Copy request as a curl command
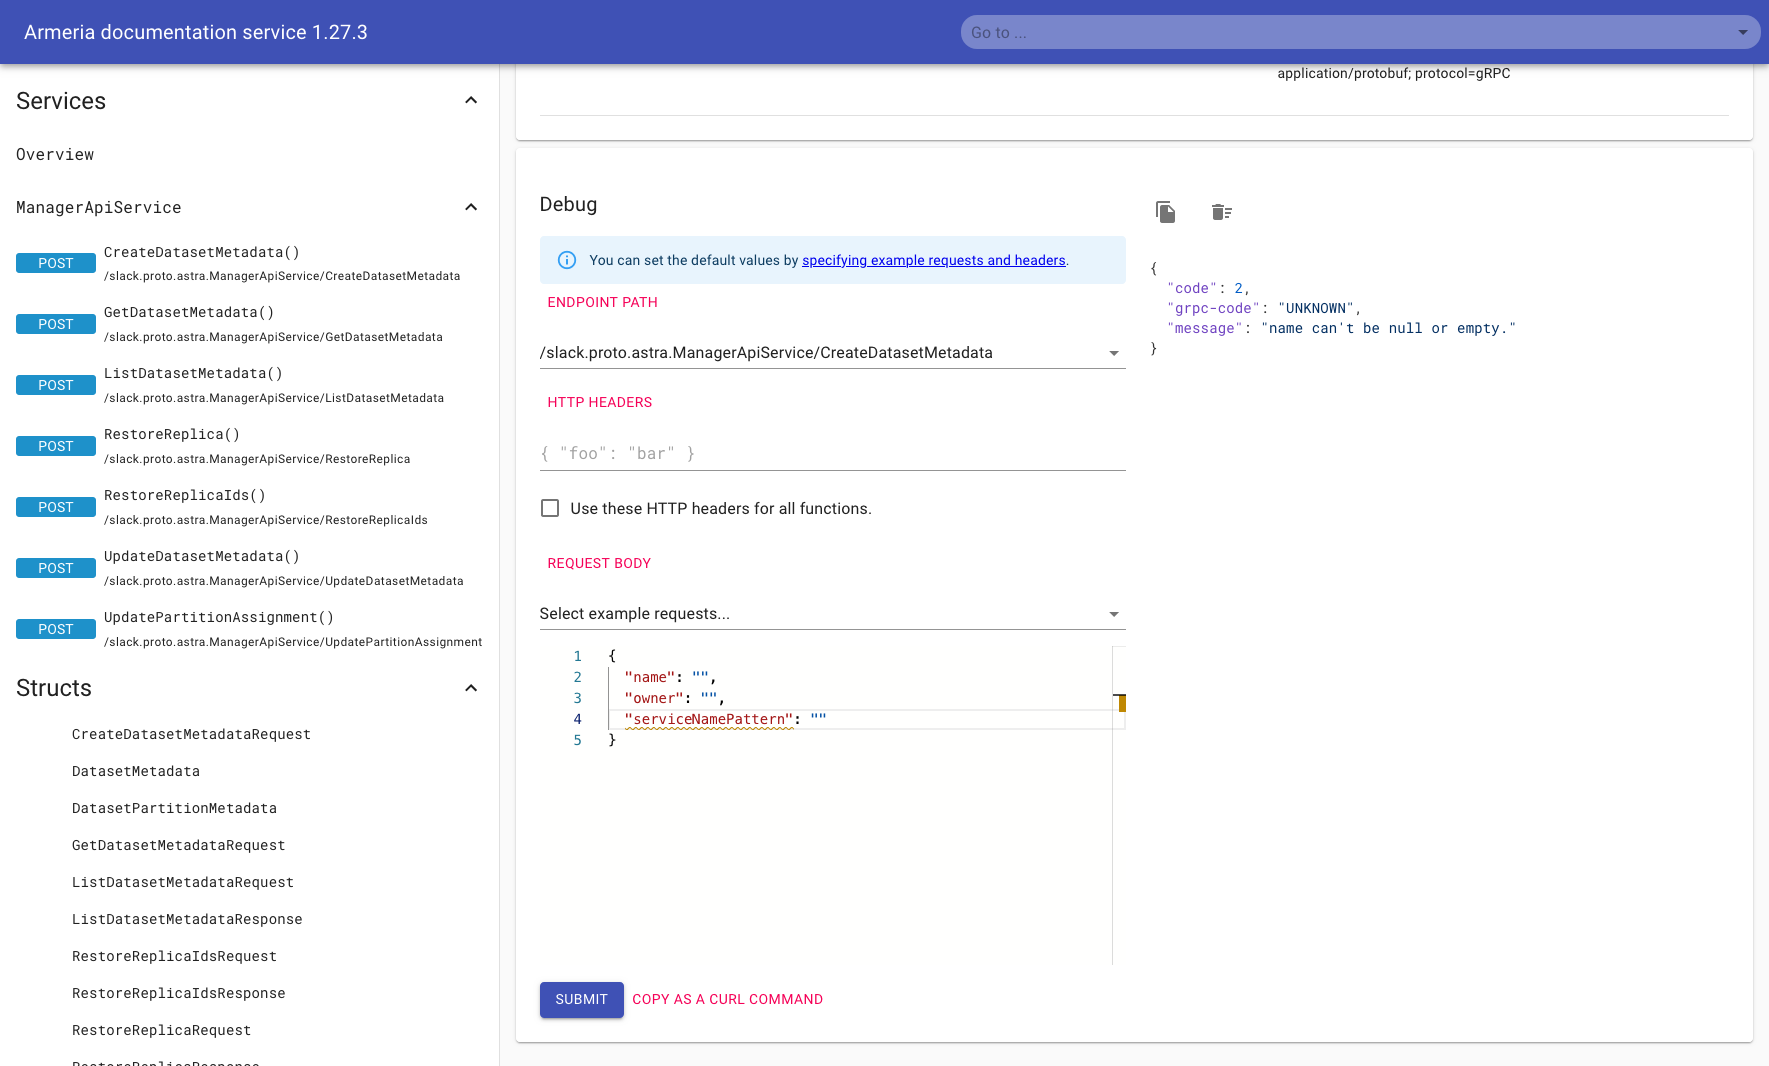 [x=728, y=999]
